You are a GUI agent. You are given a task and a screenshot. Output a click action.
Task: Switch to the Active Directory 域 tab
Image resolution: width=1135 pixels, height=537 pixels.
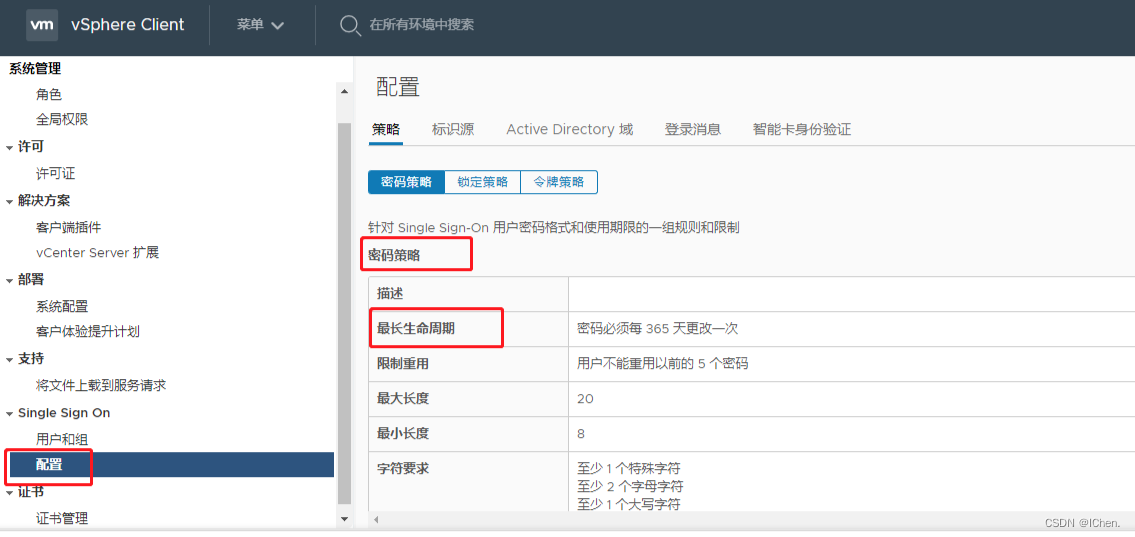pyautogui.click(x=570, y=130)
